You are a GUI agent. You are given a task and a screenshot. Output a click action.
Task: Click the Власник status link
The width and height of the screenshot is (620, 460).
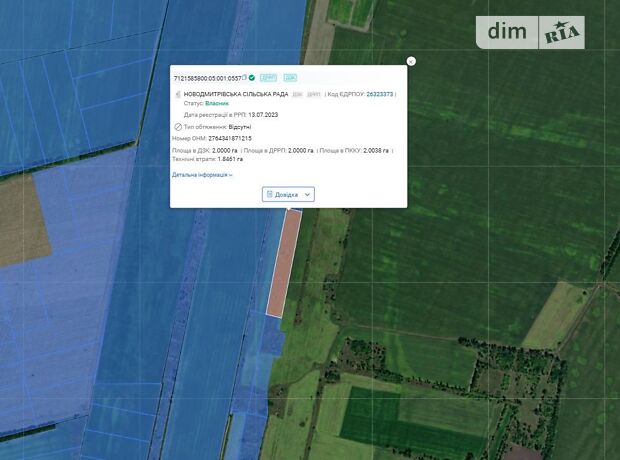218,104
